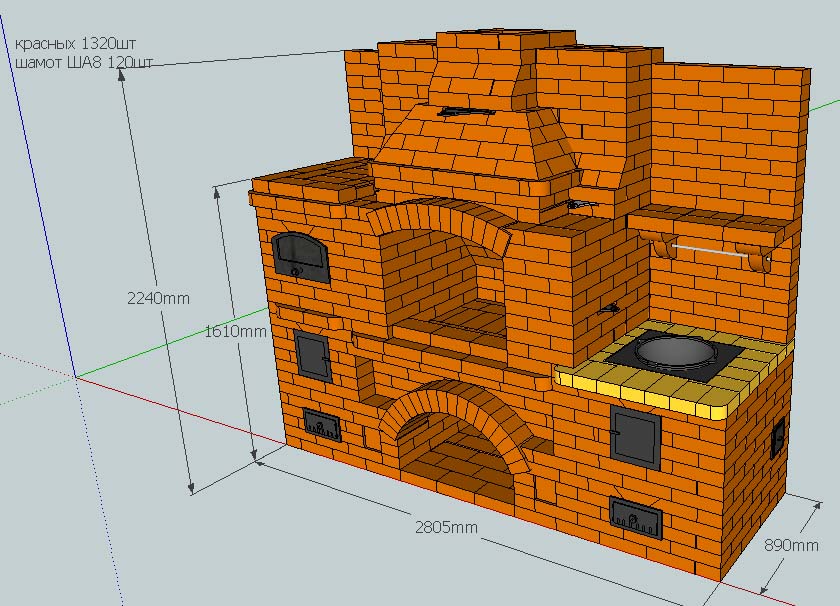Click the middle left rectangular stove door

[x=312, y=355]
